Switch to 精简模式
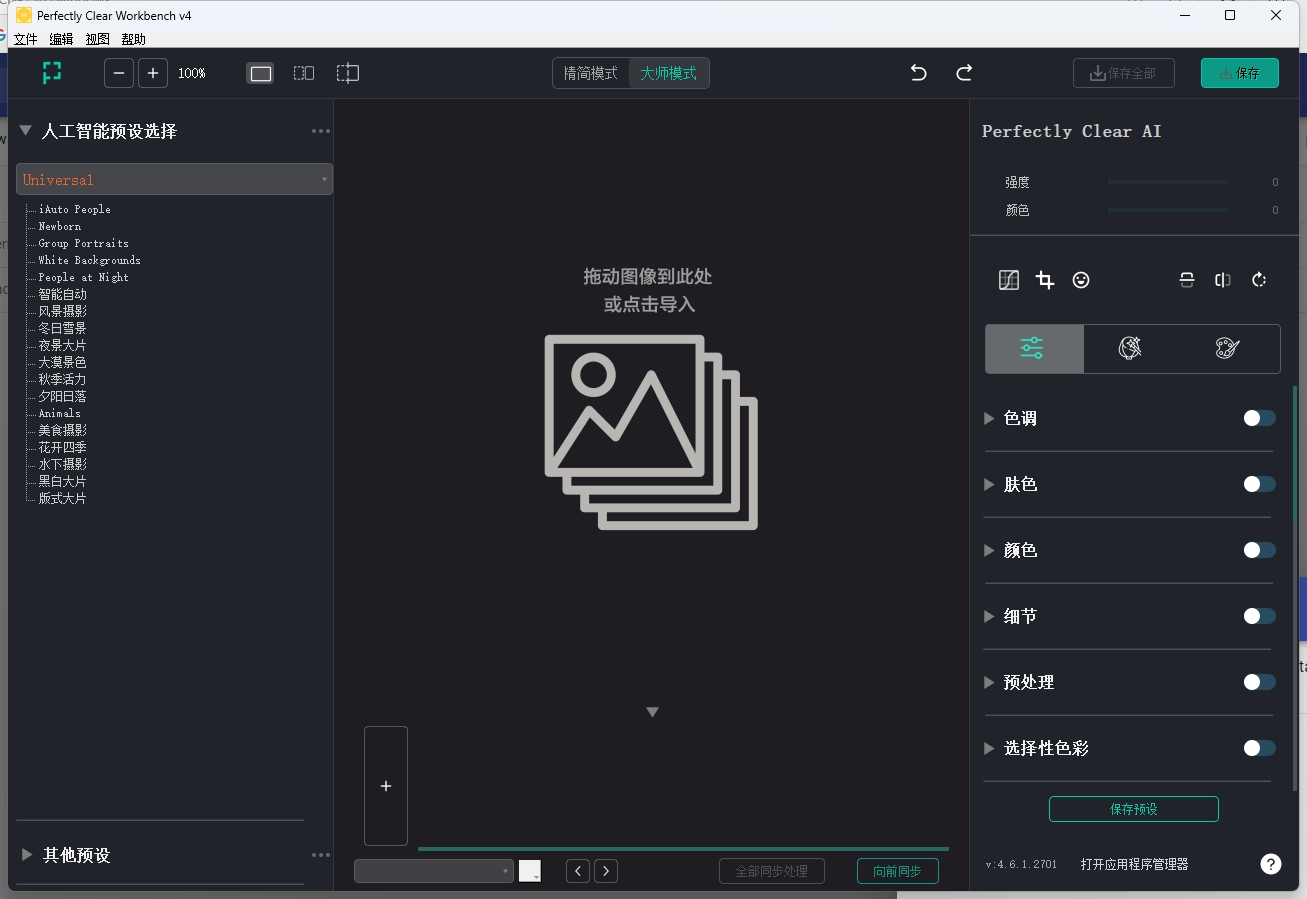Screen dimensions: 1307x899 tap(591, 73)
